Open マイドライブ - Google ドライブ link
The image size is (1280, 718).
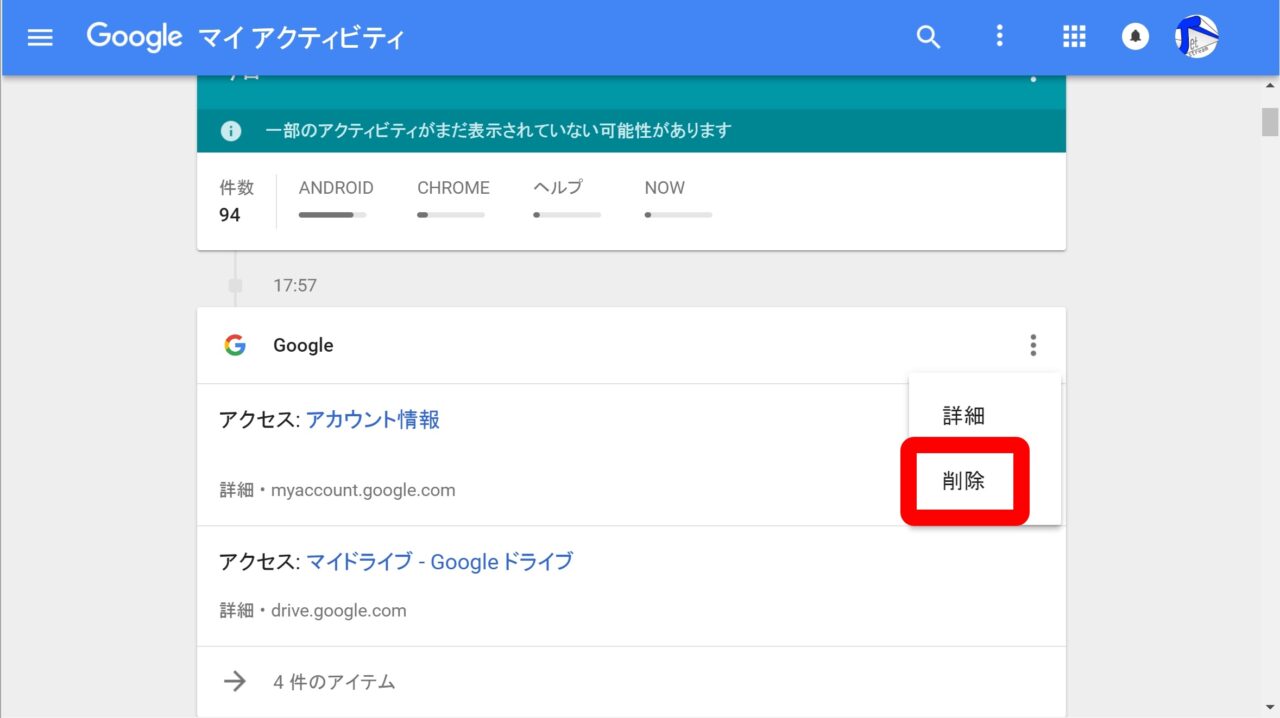coord(439,562)
